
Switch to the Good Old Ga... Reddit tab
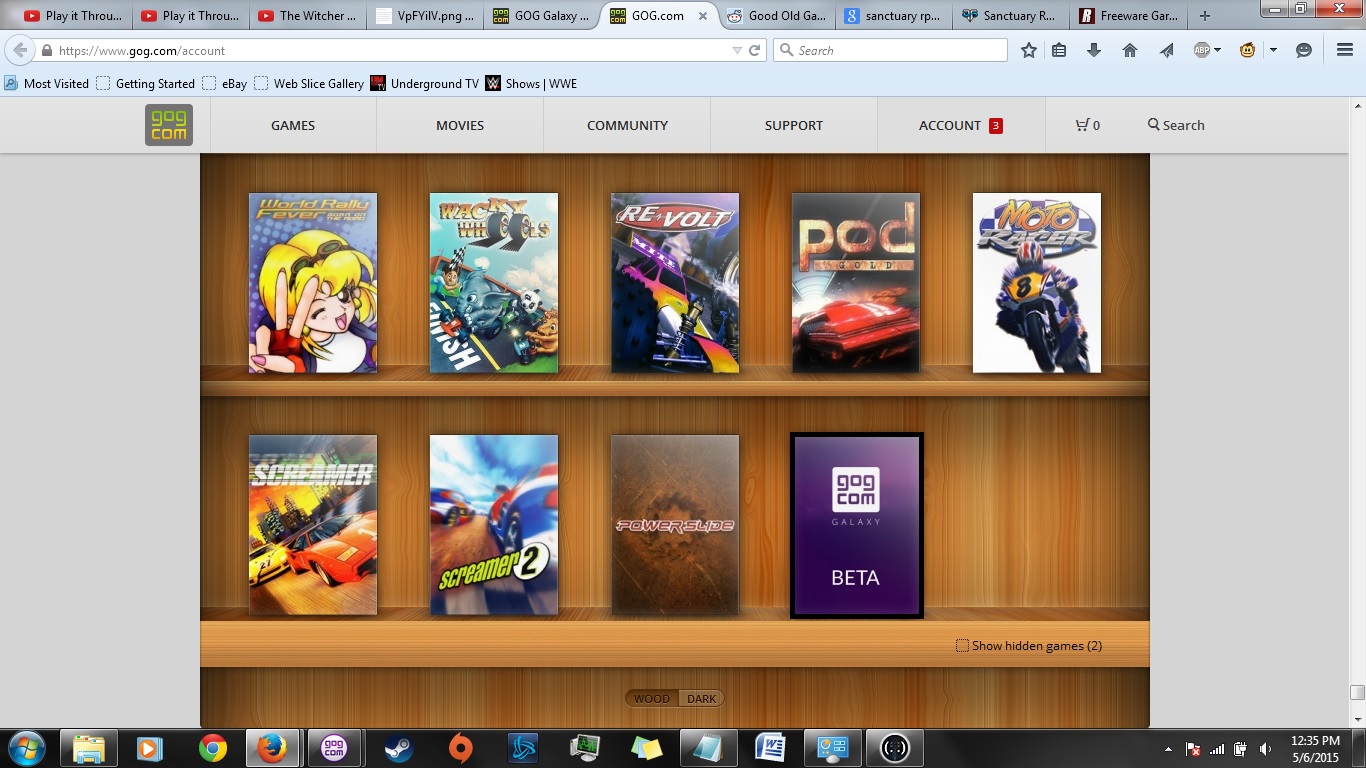(777, 16)
